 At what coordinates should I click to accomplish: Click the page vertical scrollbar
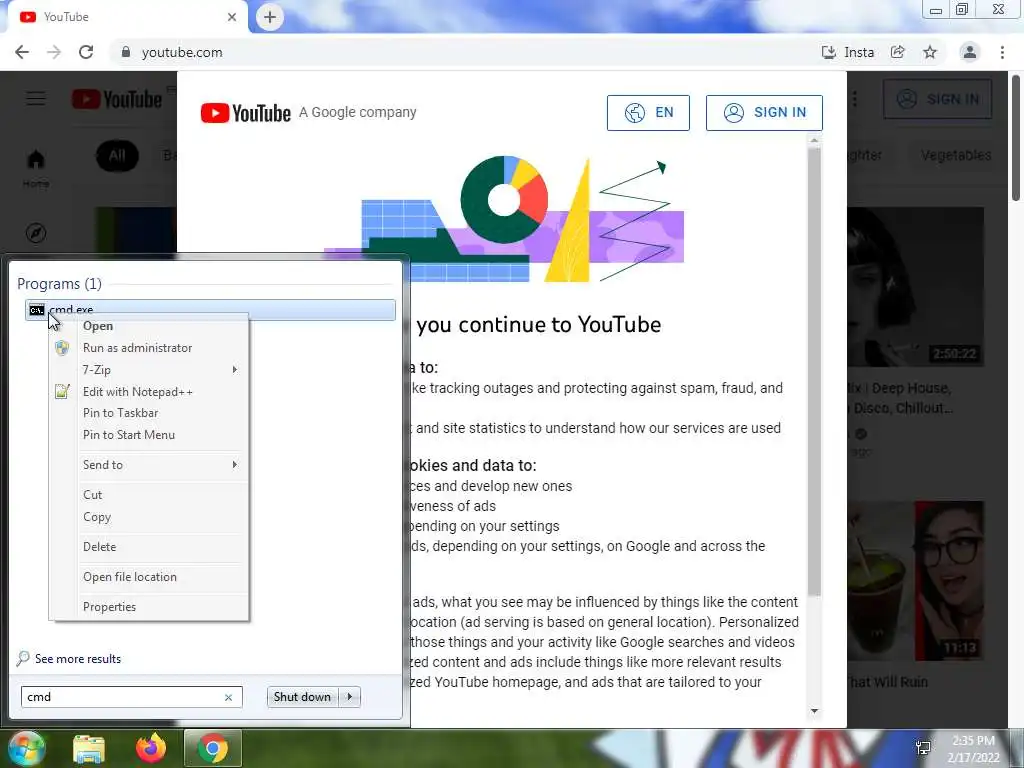1017,137
